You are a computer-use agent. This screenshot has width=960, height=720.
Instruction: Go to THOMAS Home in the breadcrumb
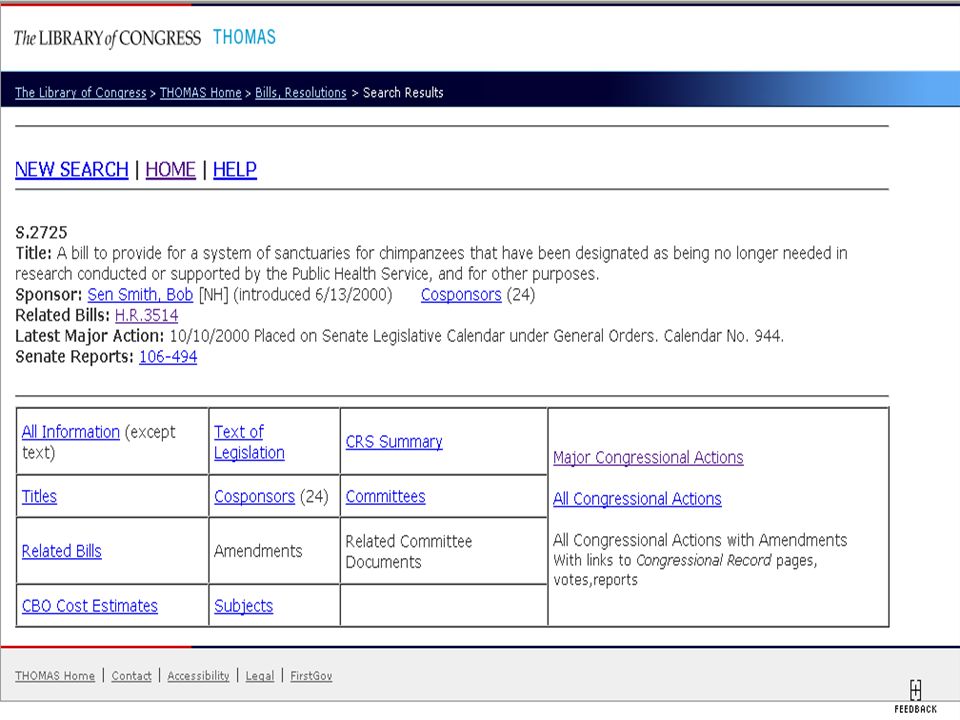click(201, 92)
